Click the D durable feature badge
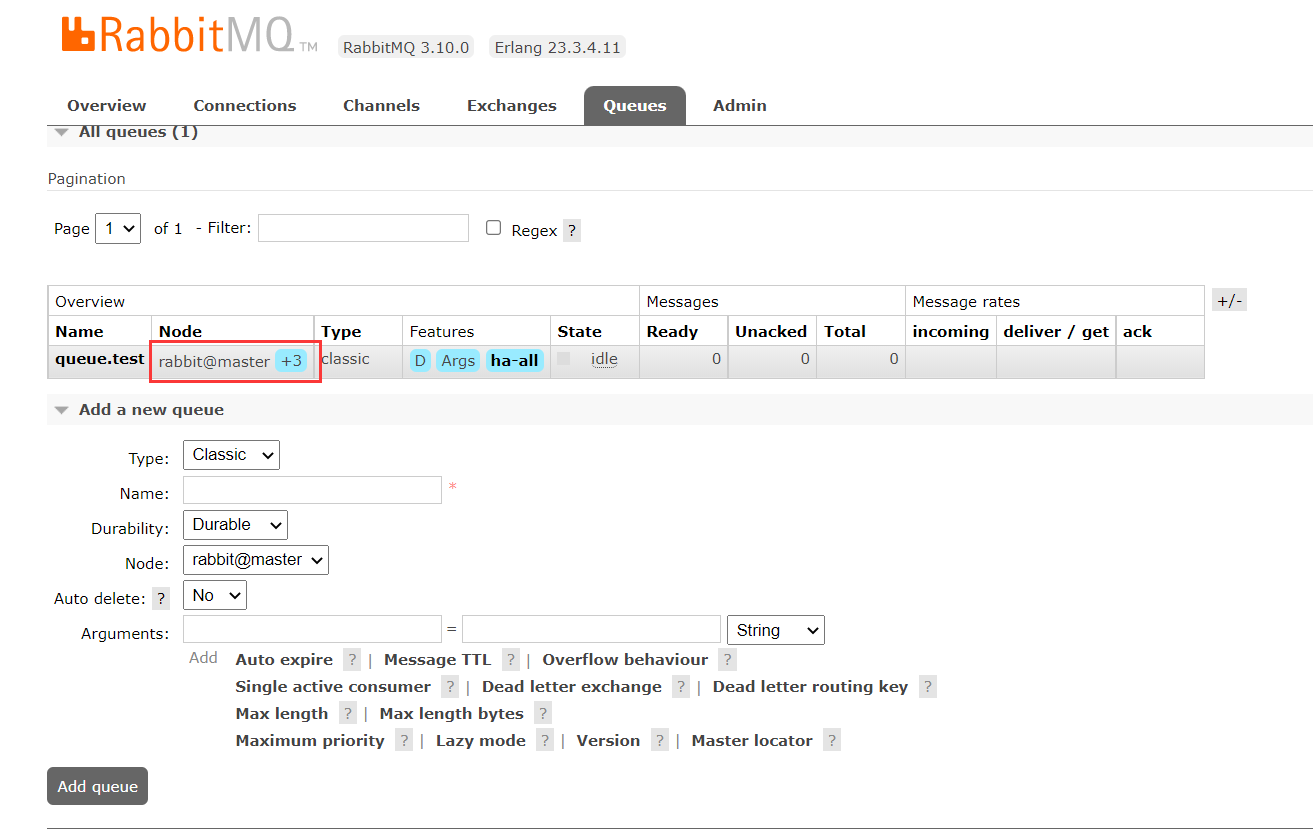 coord(420,361)
